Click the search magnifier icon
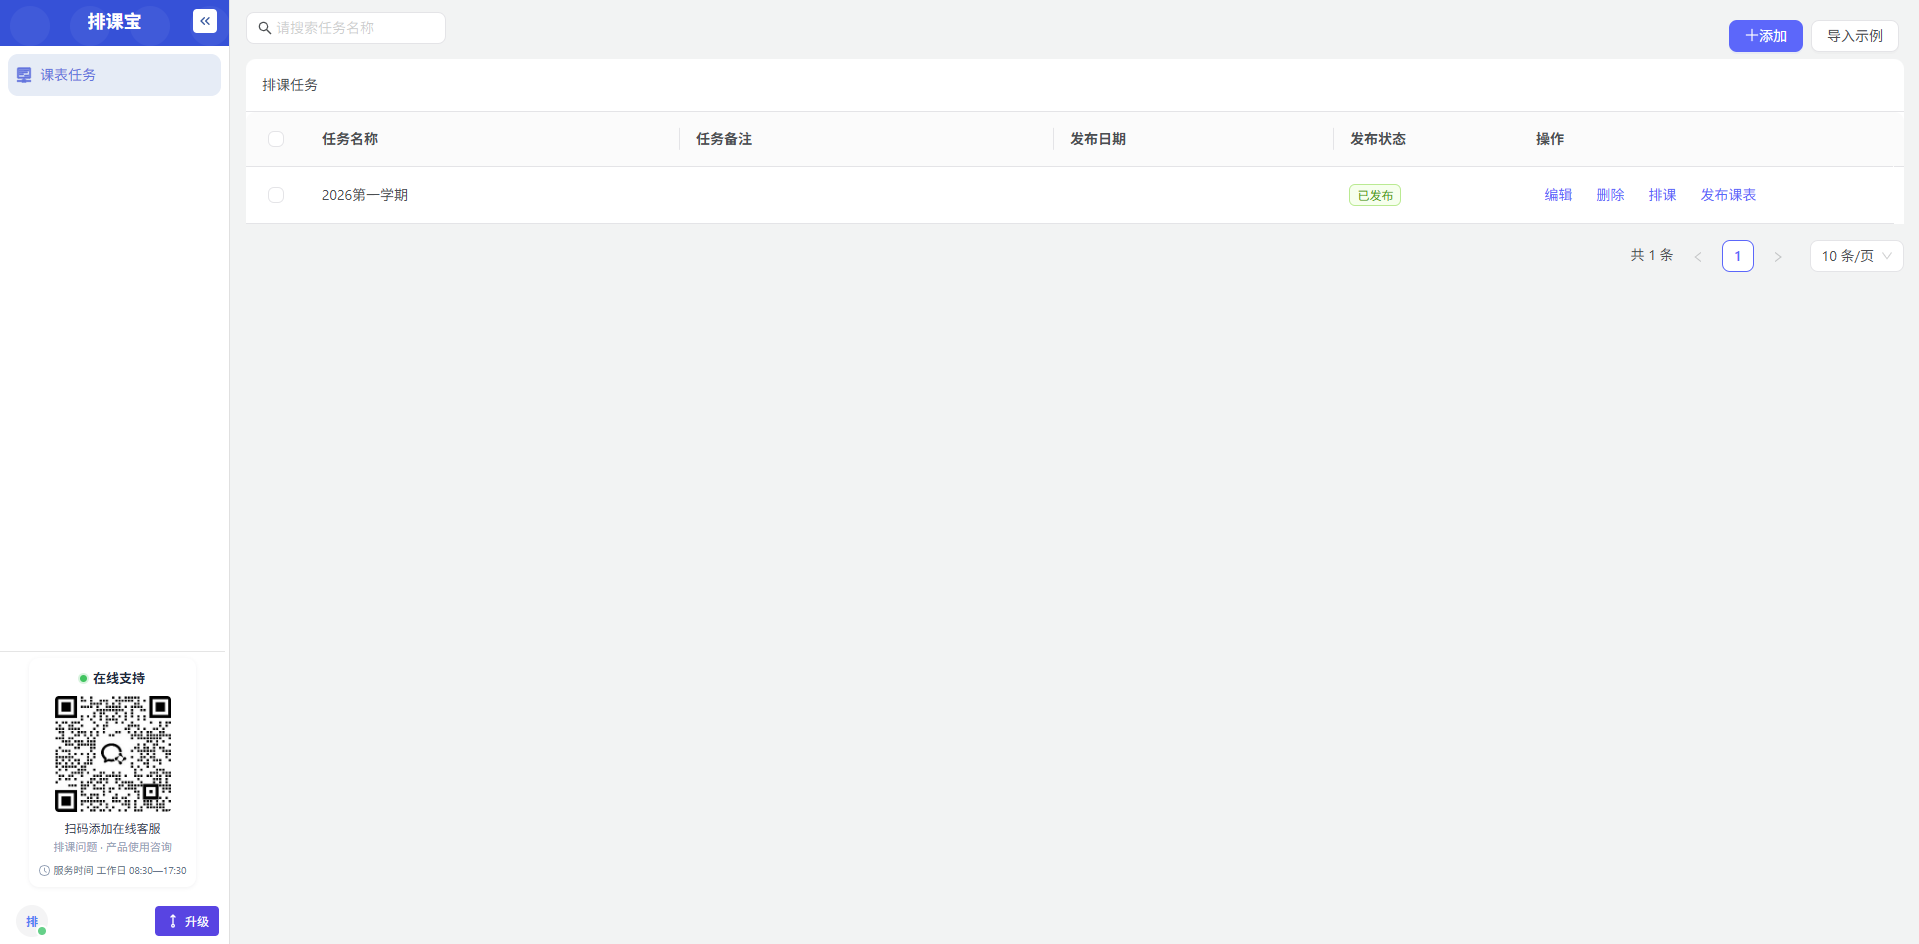 265,28
